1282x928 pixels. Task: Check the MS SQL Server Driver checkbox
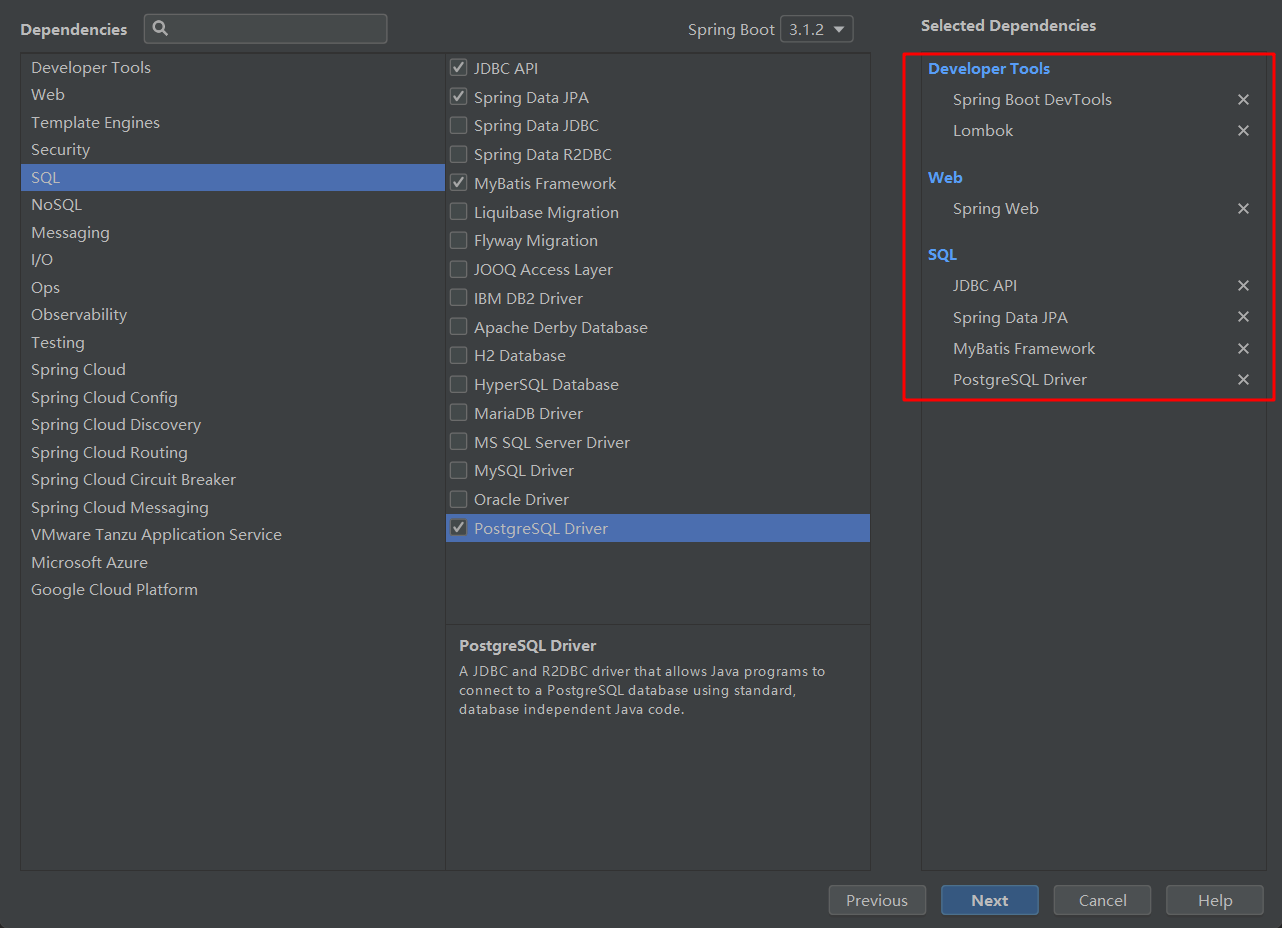458,442
